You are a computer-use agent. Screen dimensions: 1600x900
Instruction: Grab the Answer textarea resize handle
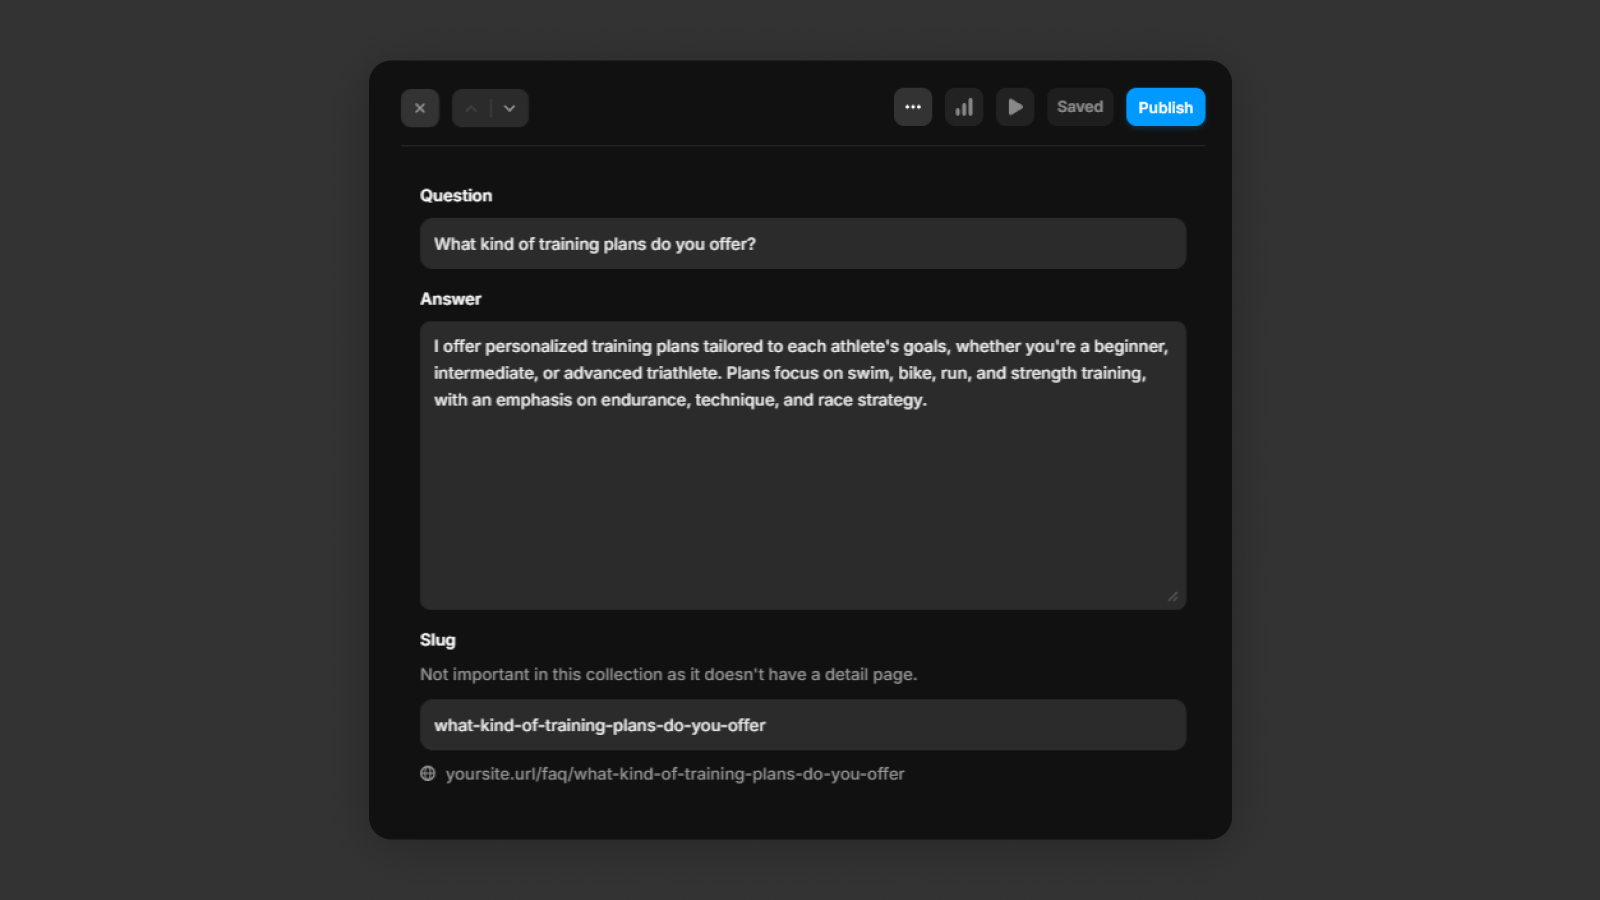click(1173, 597)
